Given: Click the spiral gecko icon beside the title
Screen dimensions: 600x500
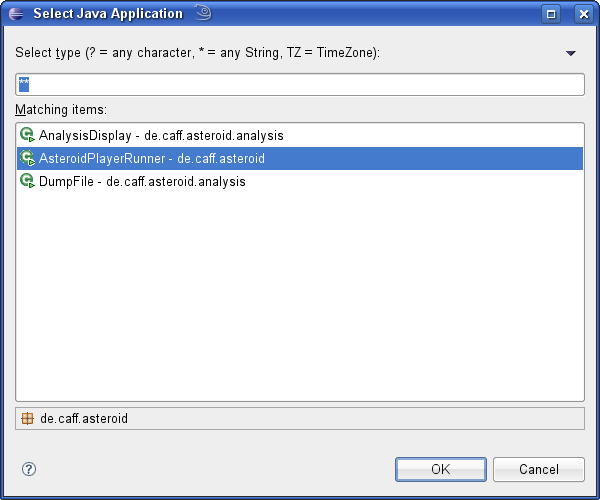Looking at the screenshot, I should 203,12.
